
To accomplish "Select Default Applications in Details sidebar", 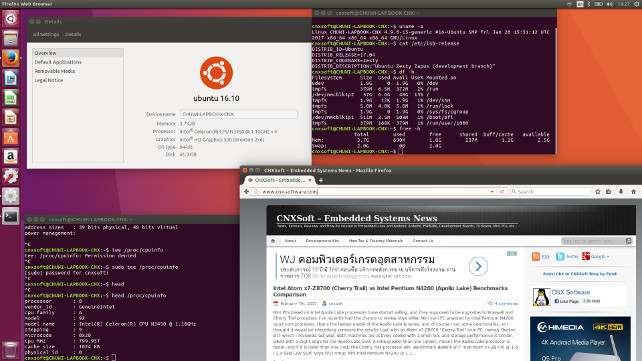I will [58, 62].
